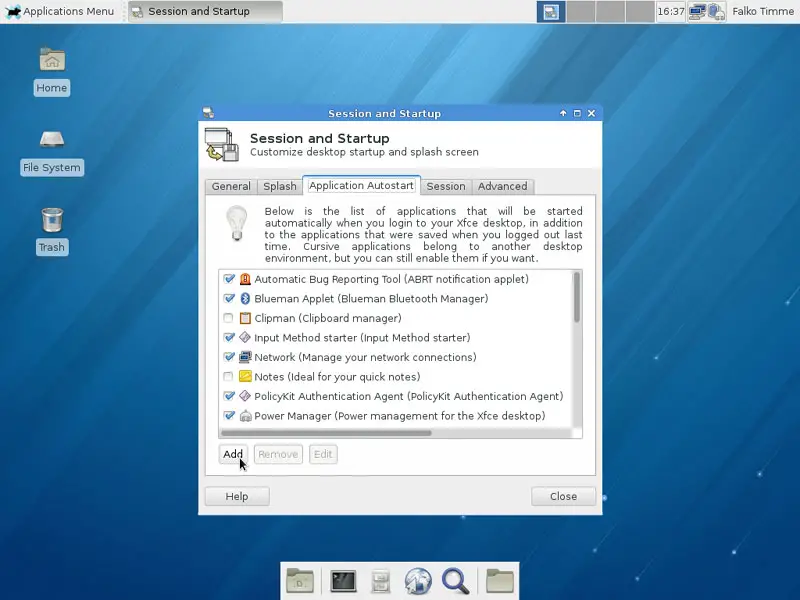Enable Clipman clipboard manager autostart
This screenshot has width=800, height=600.
coord(228,318)
